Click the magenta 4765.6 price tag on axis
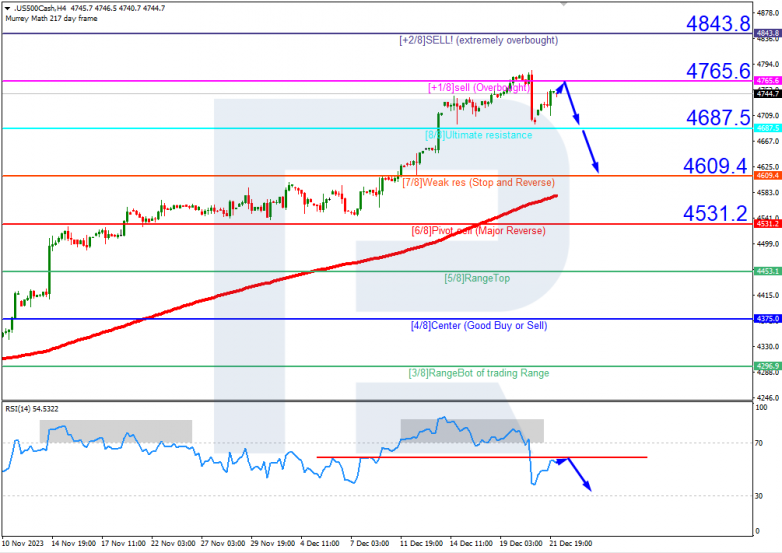The image size is (782, 553). [768, 80]
